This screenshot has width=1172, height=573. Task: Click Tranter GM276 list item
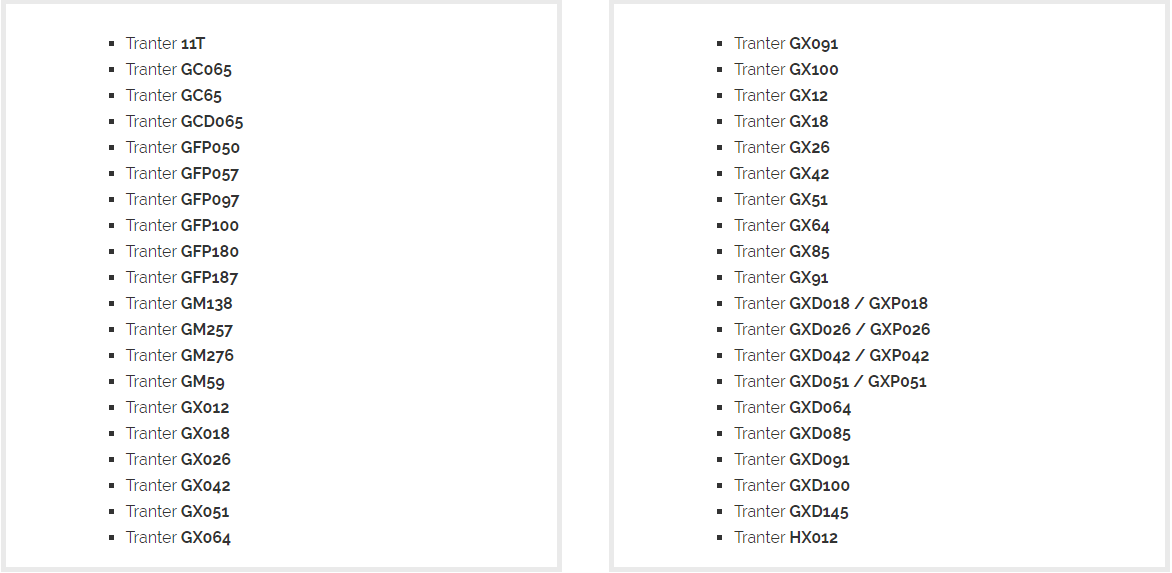[179, 355]
